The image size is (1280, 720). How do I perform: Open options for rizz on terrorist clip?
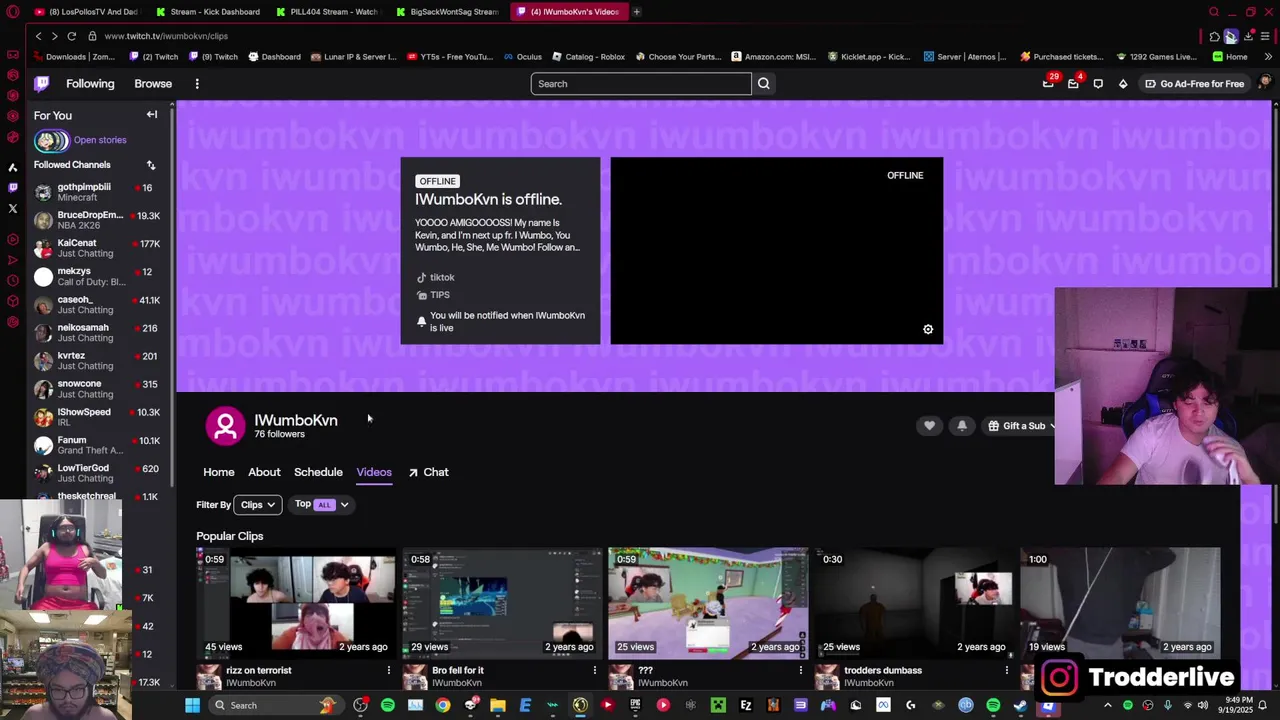(388, 671)
